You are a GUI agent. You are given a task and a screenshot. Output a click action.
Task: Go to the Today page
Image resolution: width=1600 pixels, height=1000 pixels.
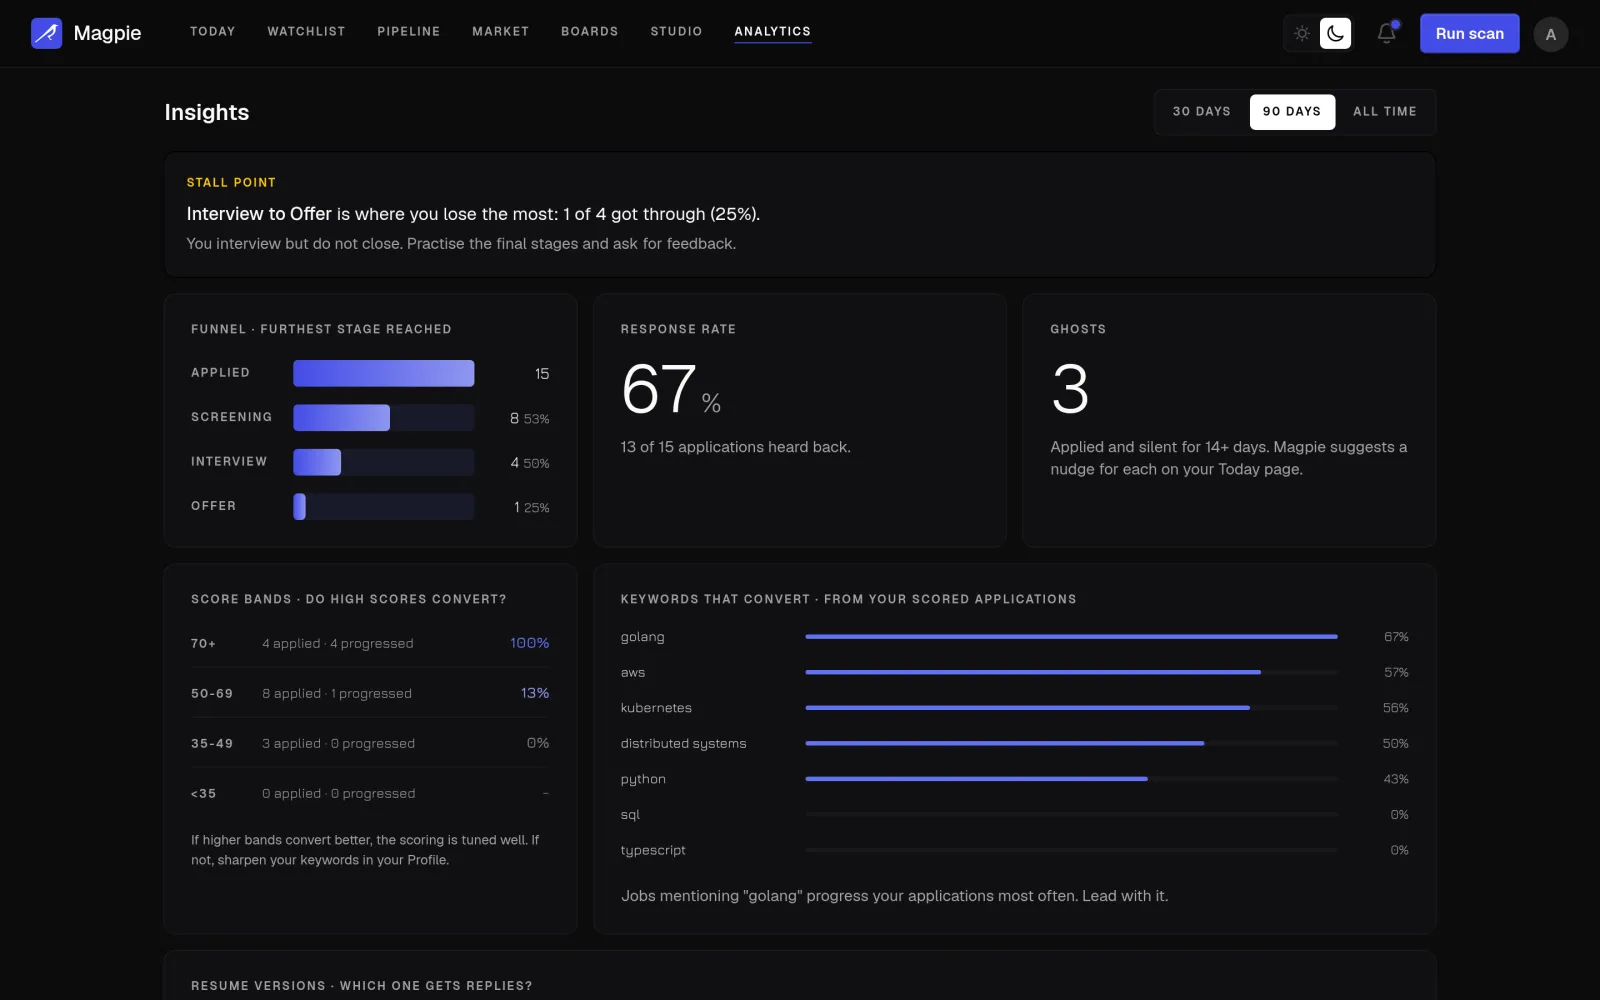tap(213, 32)
